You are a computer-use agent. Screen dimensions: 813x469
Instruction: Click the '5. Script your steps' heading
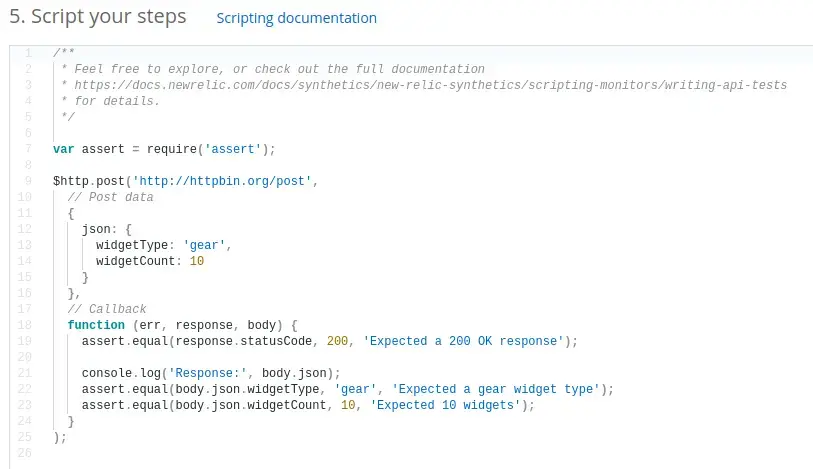[97, 18]
